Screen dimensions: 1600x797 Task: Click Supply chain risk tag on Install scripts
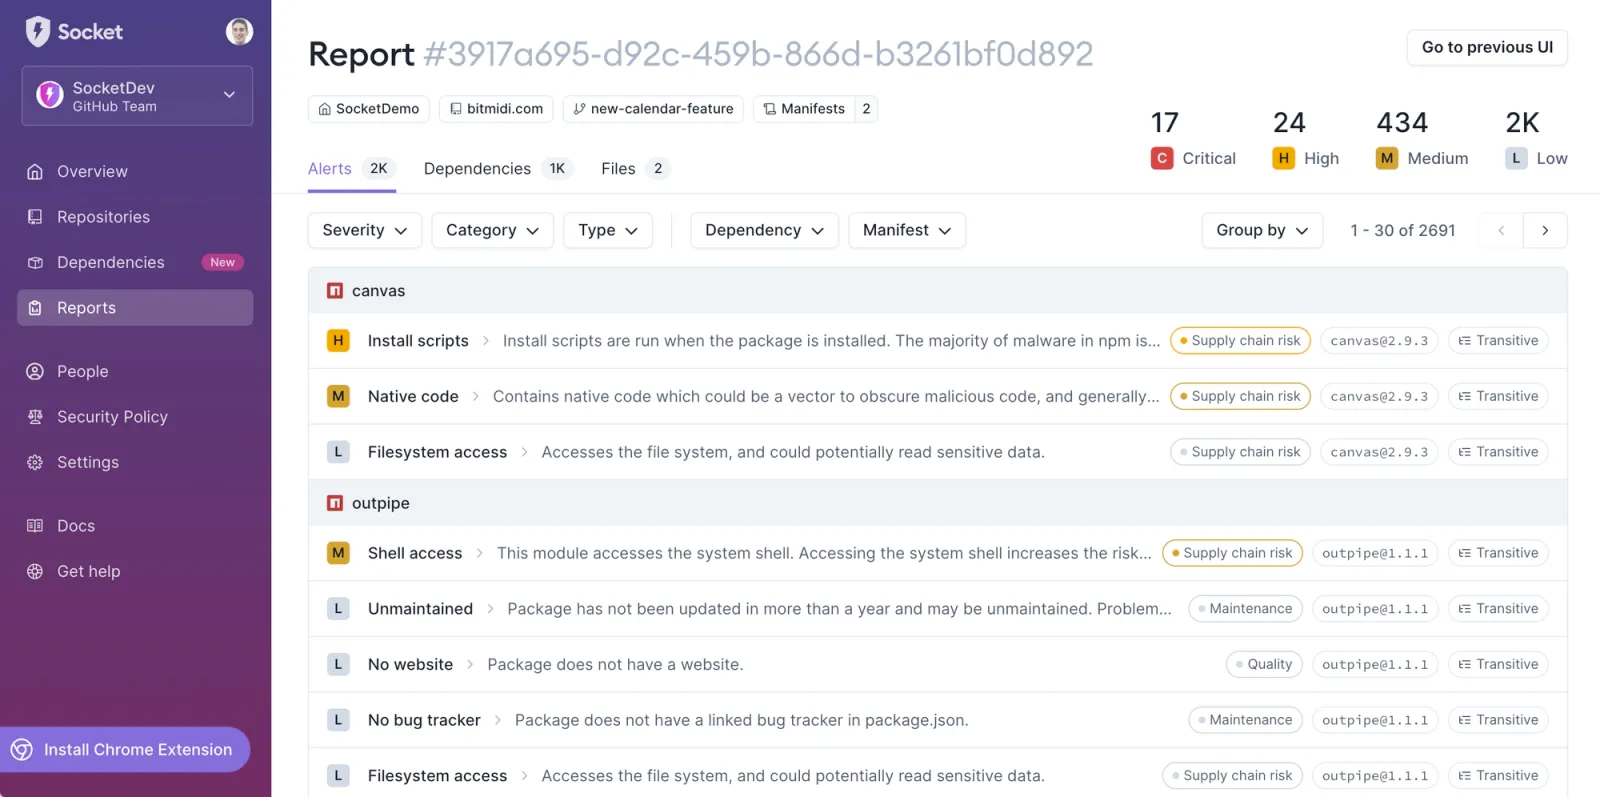pyautogui.click(x=1240, y=341)
